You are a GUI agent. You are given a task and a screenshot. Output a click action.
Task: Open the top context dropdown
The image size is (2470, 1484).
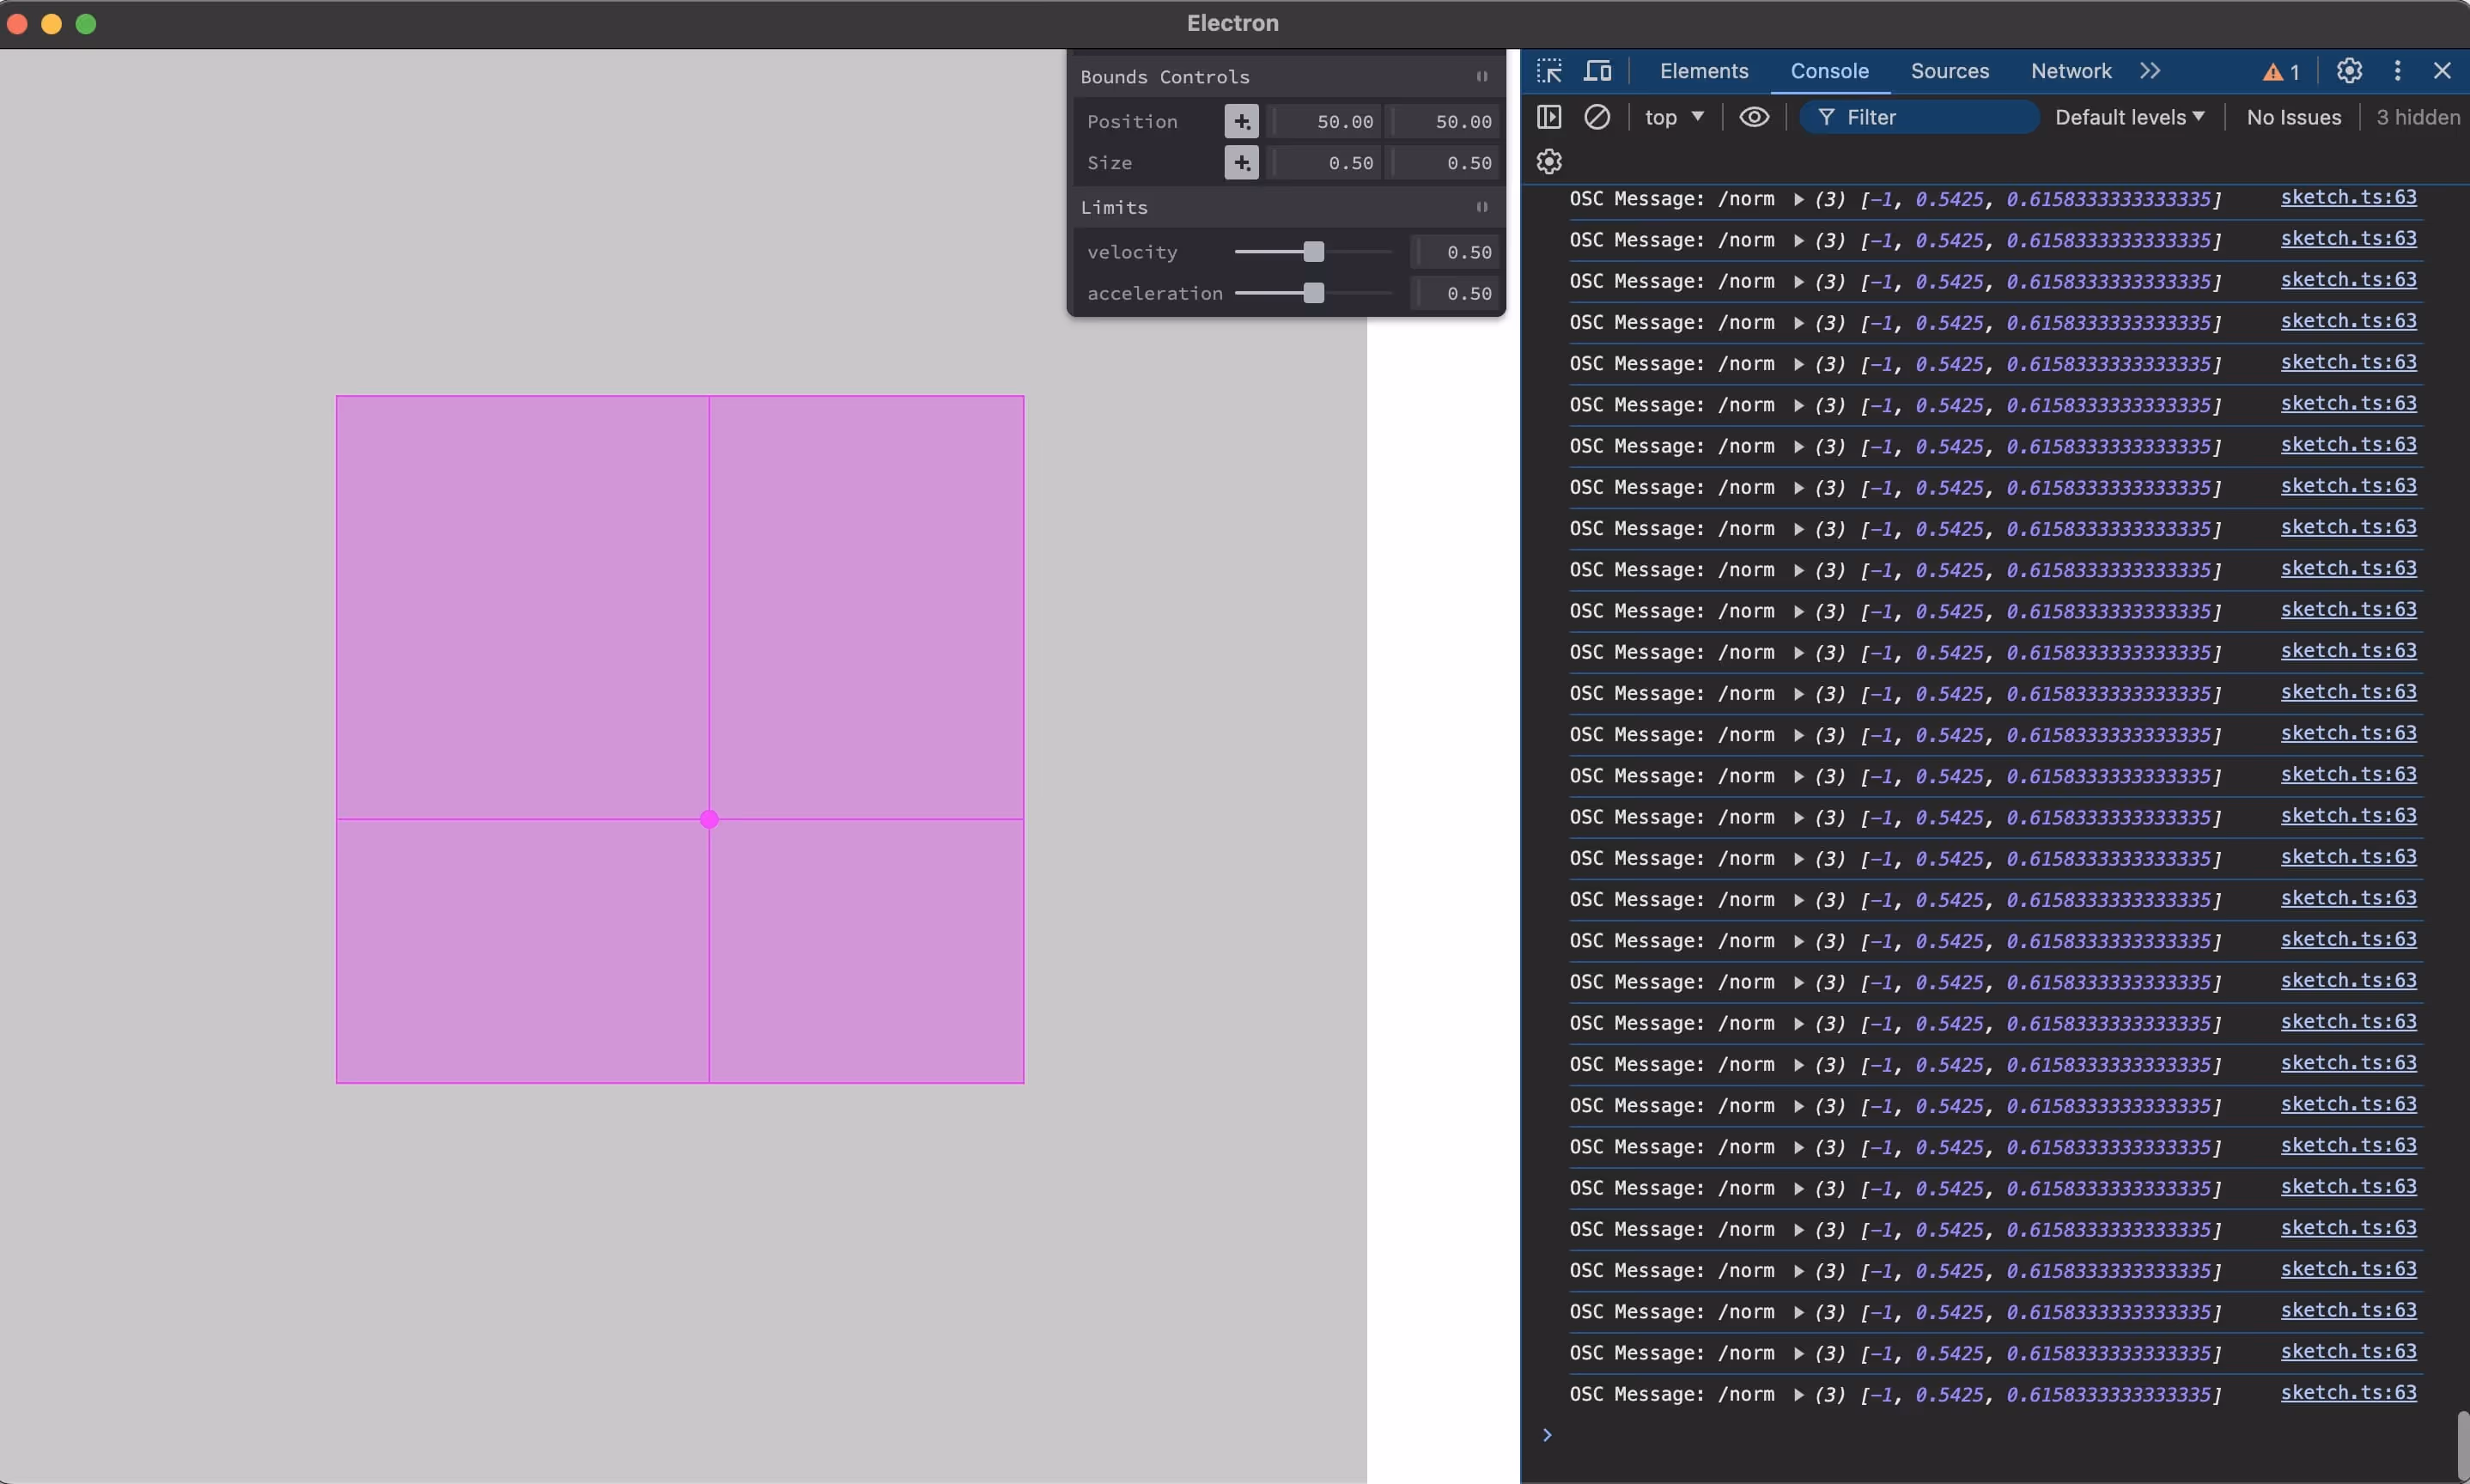click(1674, 117)
